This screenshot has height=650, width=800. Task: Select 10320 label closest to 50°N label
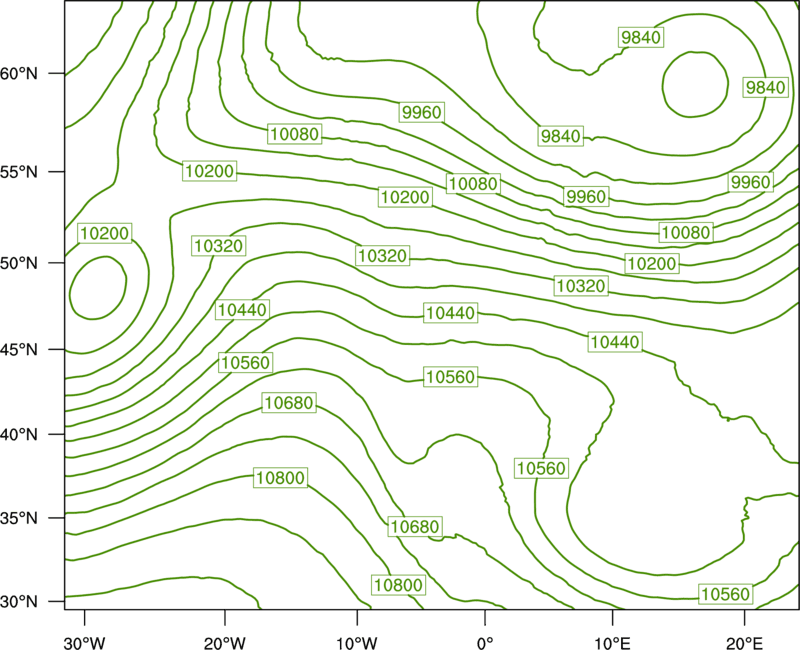coord(219,246)
